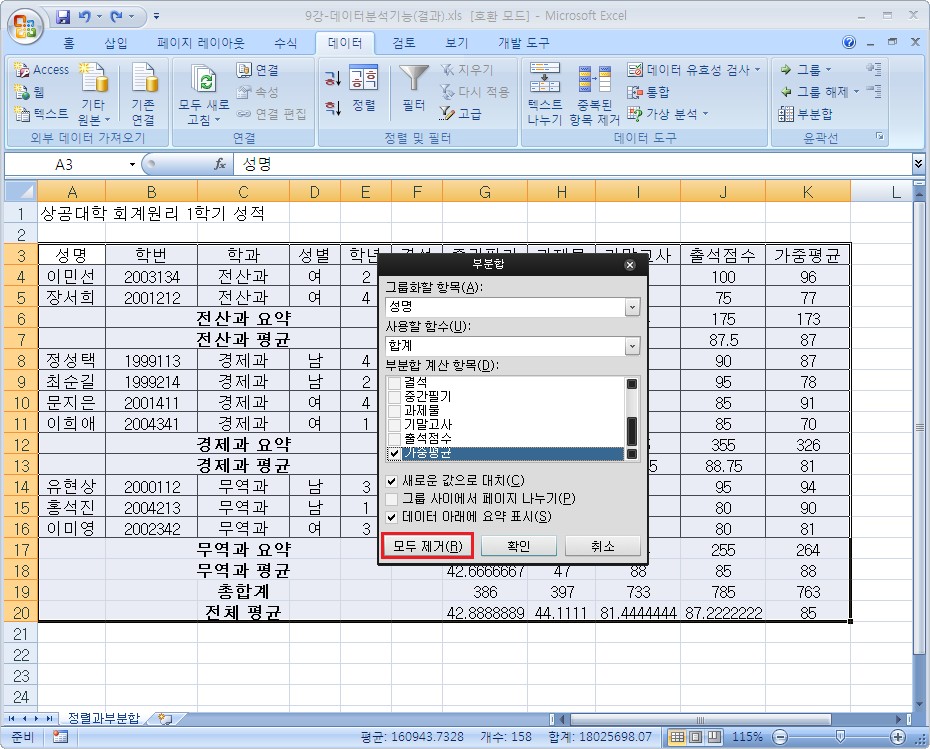The image size is (930, 749).
Task: Open the 그룹화할 항목 dropdown
Action: tap(632, 307)
